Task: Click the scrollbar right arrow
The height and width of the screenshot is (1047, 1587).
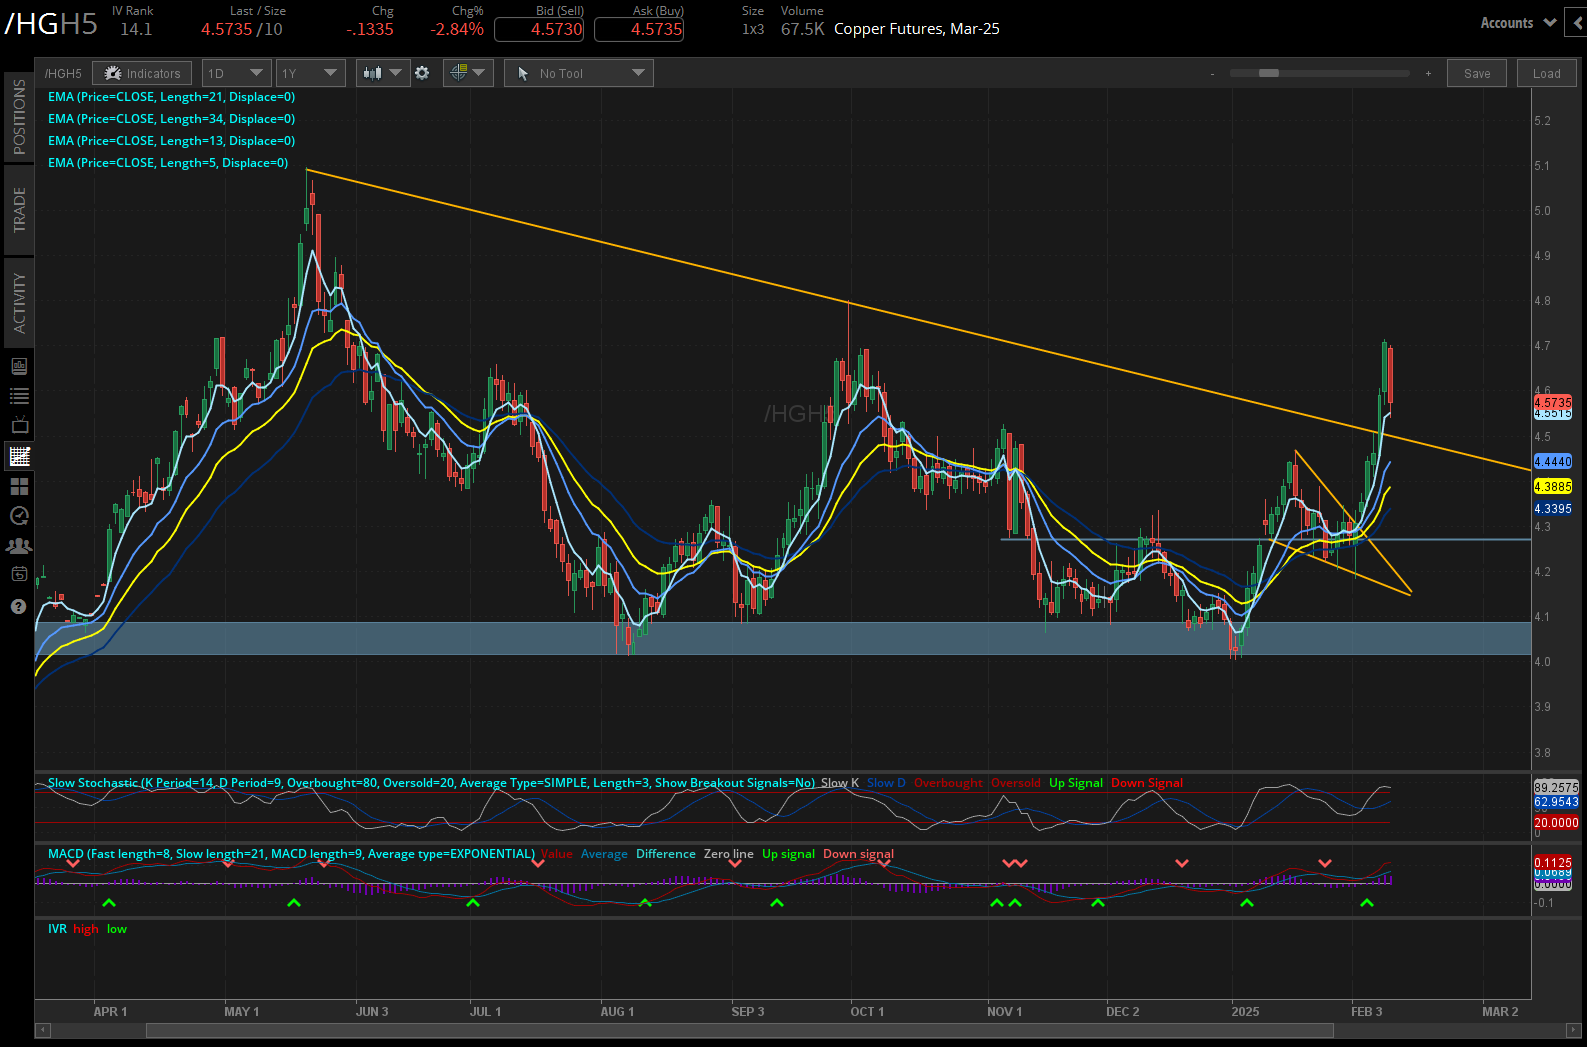Action: [x=1574, y=1030]
